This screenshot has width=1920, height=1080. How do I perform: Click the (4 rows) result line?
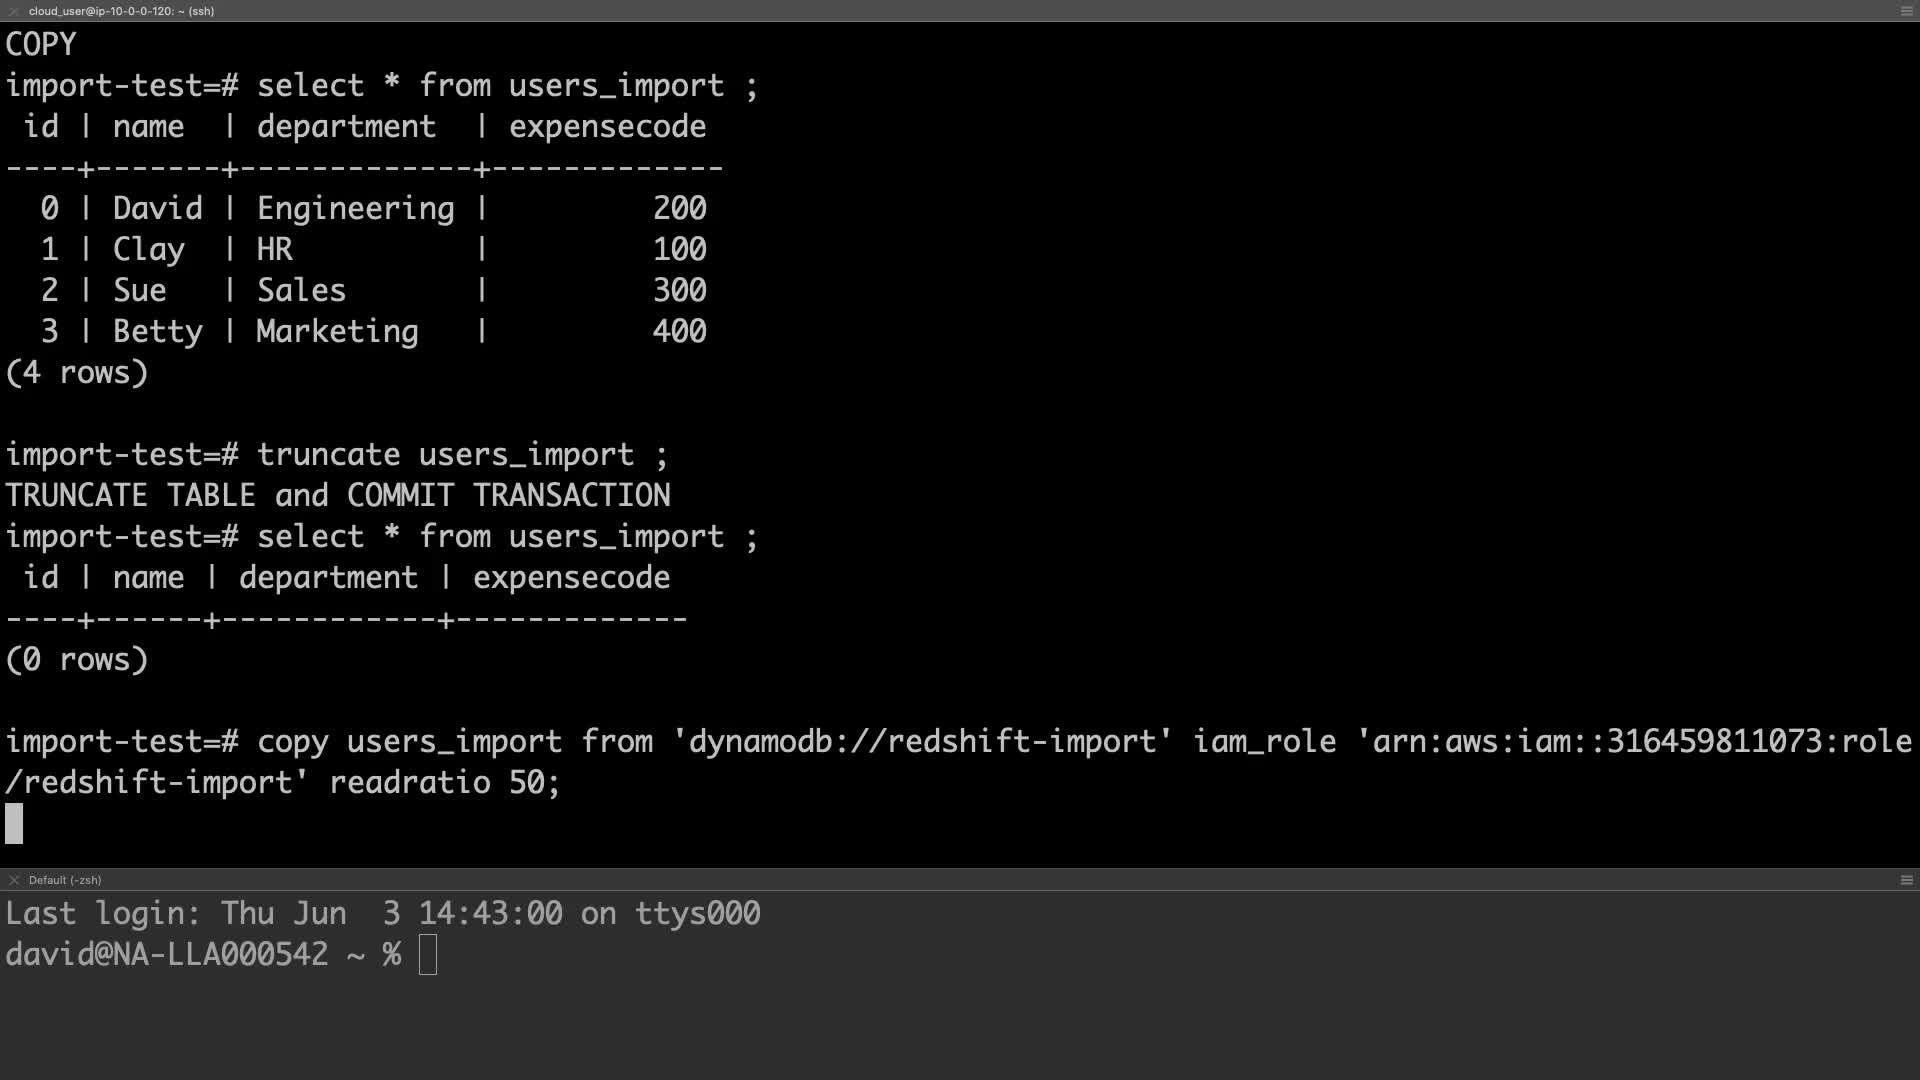[77, 373]
